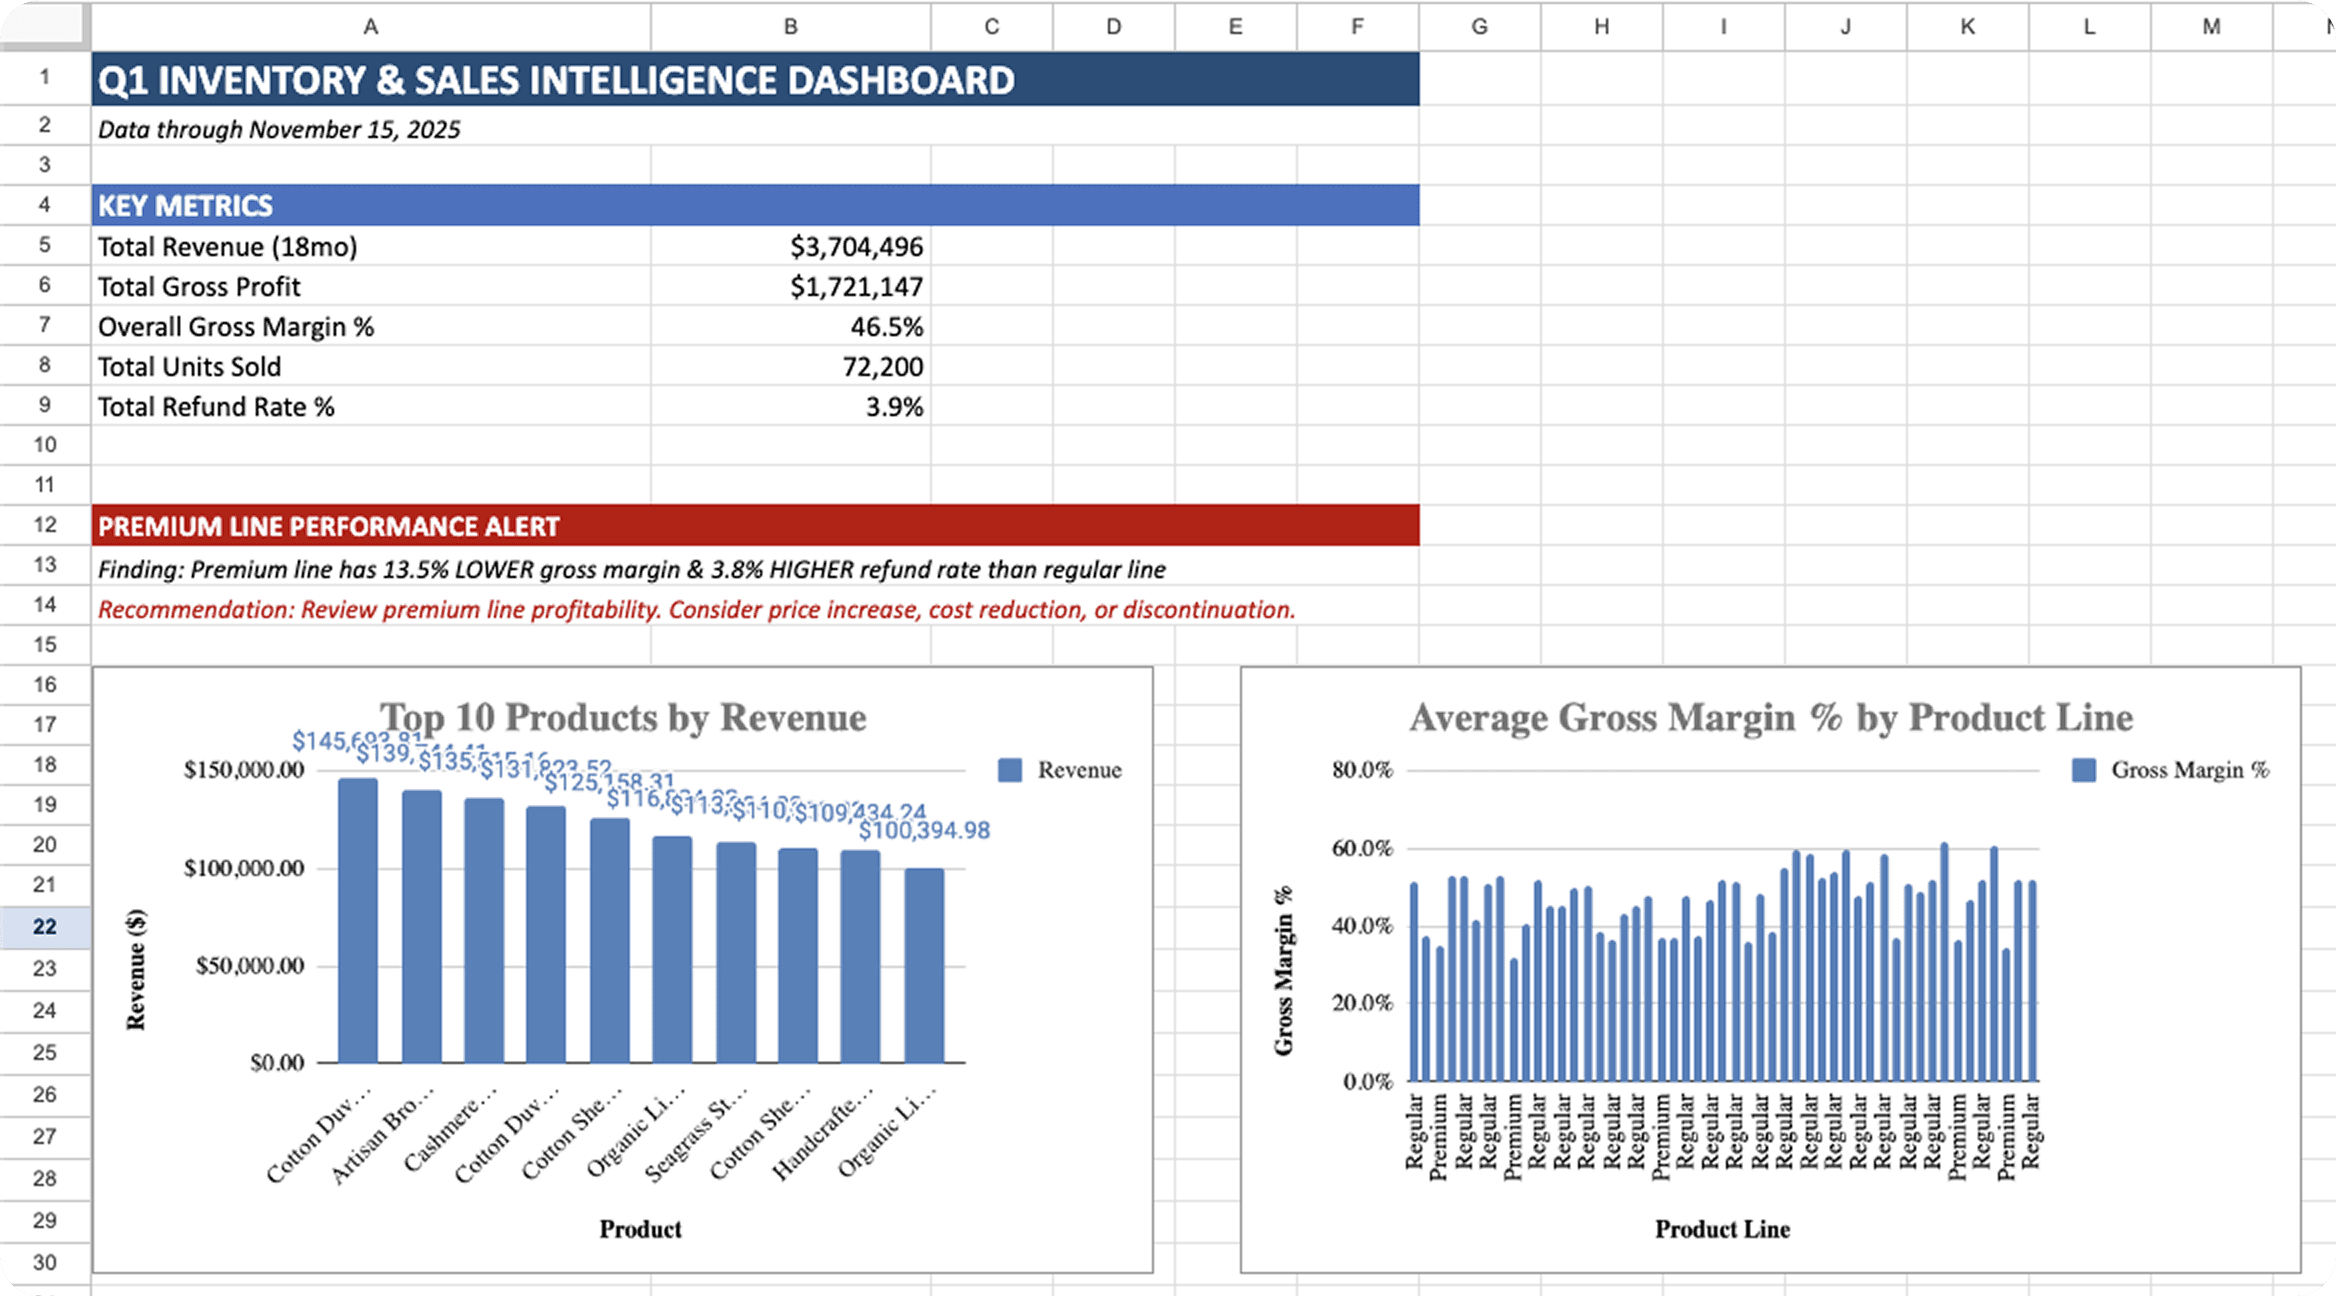Click the Revenue legend swatch
Viewport: 2336px width, 1296px height.
[x=1010, y=769]
